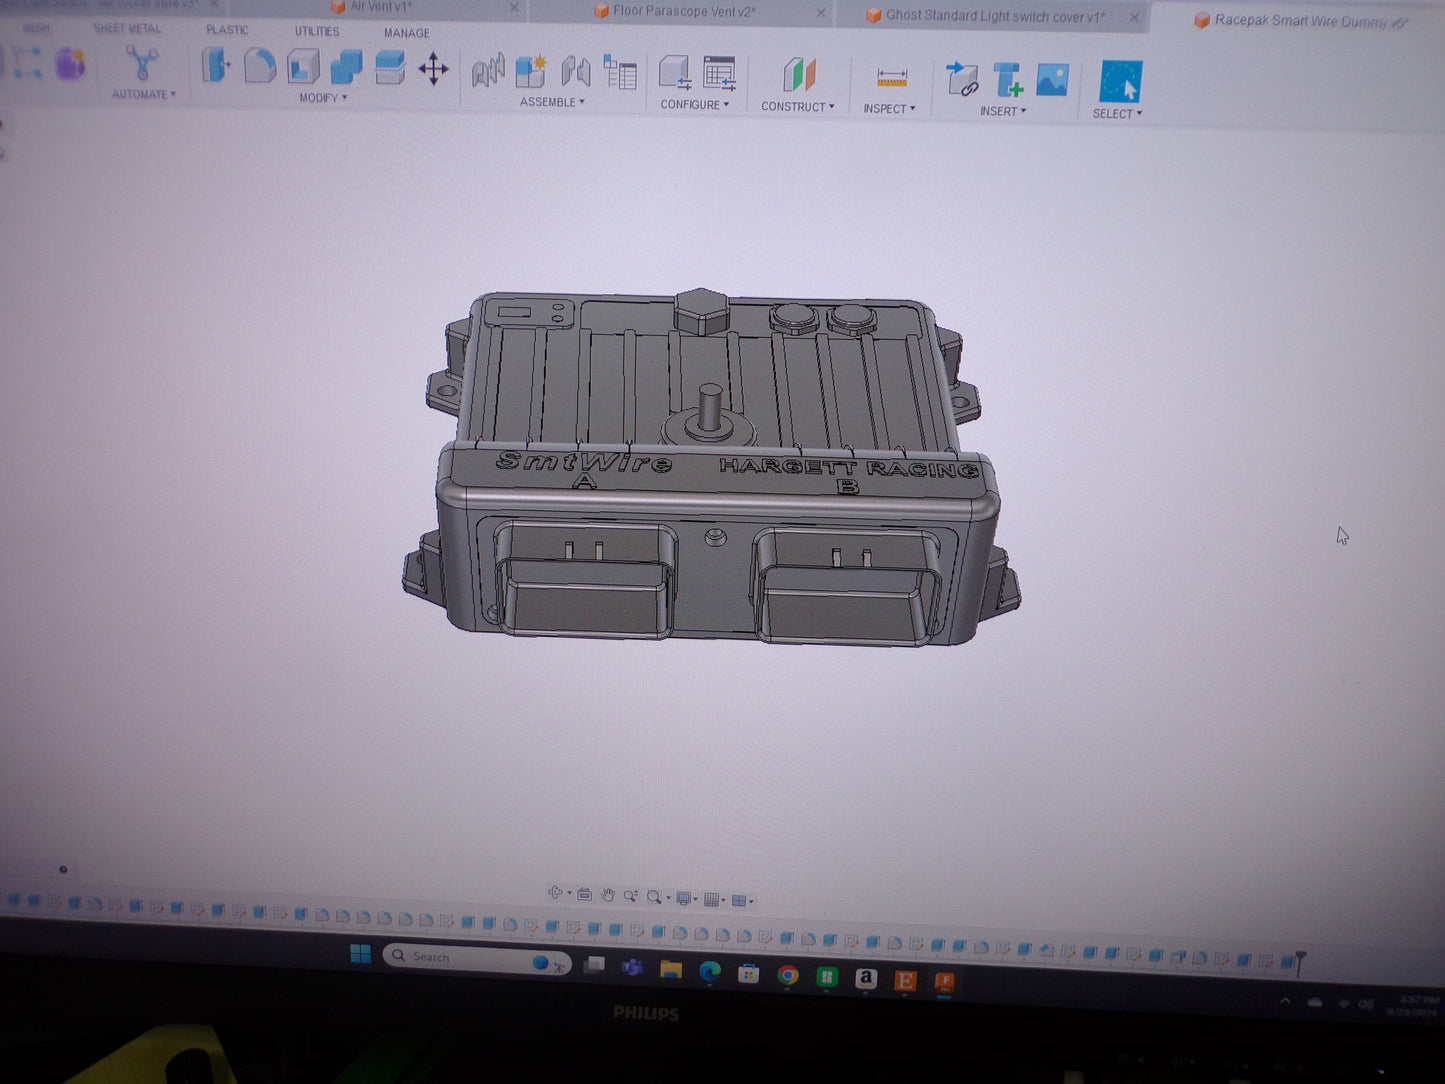
Task: Activate the Select cursor tool
Action: pyautogui.click(x=1119, y=82)
